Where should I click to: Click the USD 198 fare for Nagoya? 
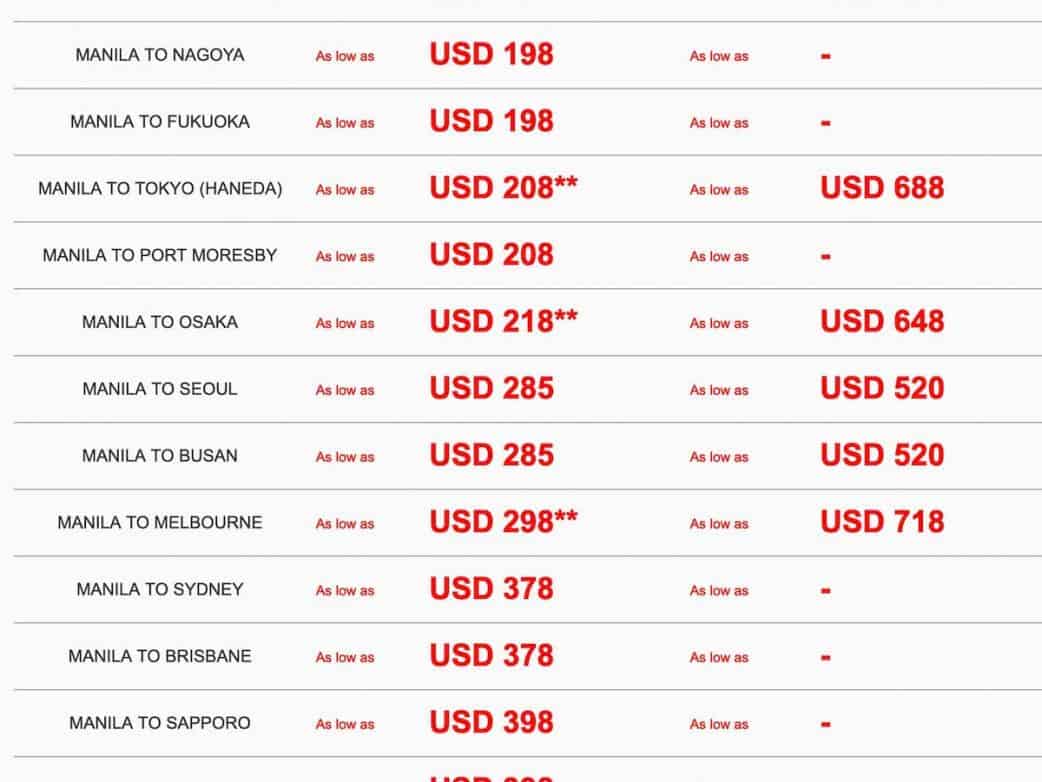(x=491, y=54)
